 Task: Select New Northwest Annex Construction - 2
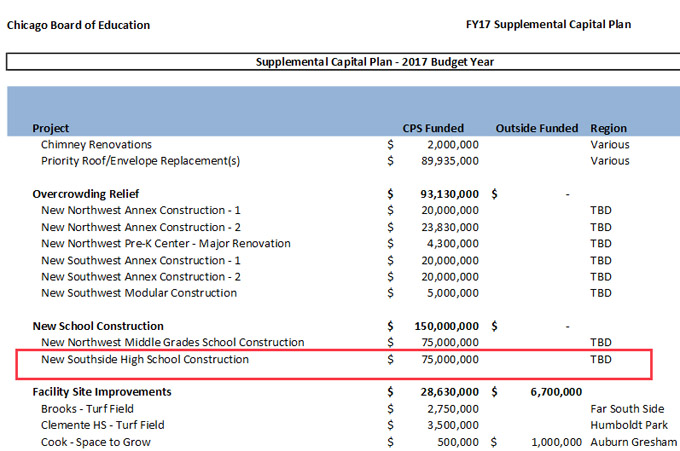click(141, 227)
